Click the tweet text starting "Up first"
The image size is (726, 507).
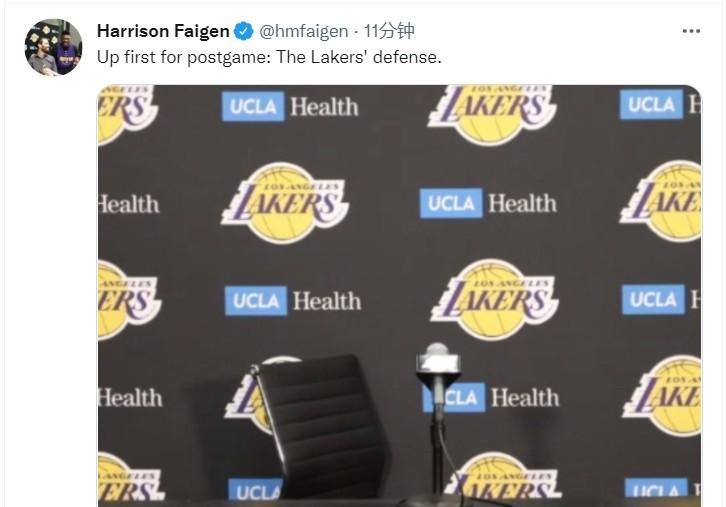[x=269, y=57]
